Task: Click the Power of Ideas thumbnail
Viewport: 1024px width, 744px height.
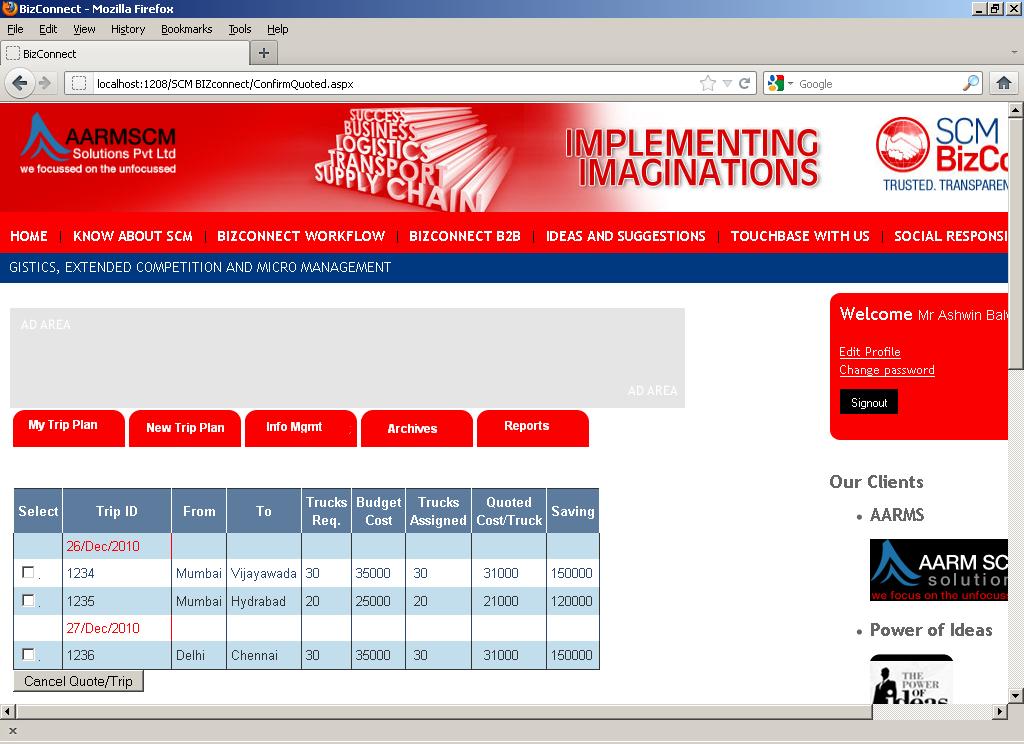Action: 912,679
